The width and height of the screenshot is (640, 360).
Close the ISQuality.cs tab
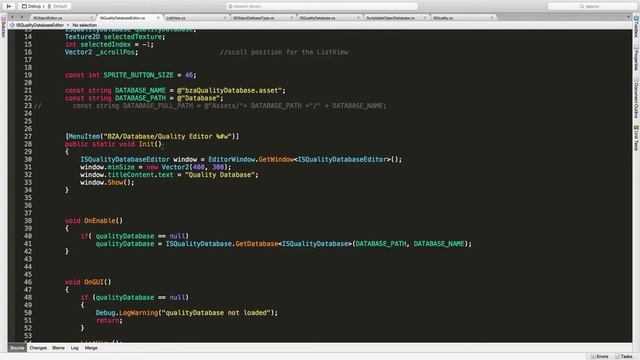(491, 18)
